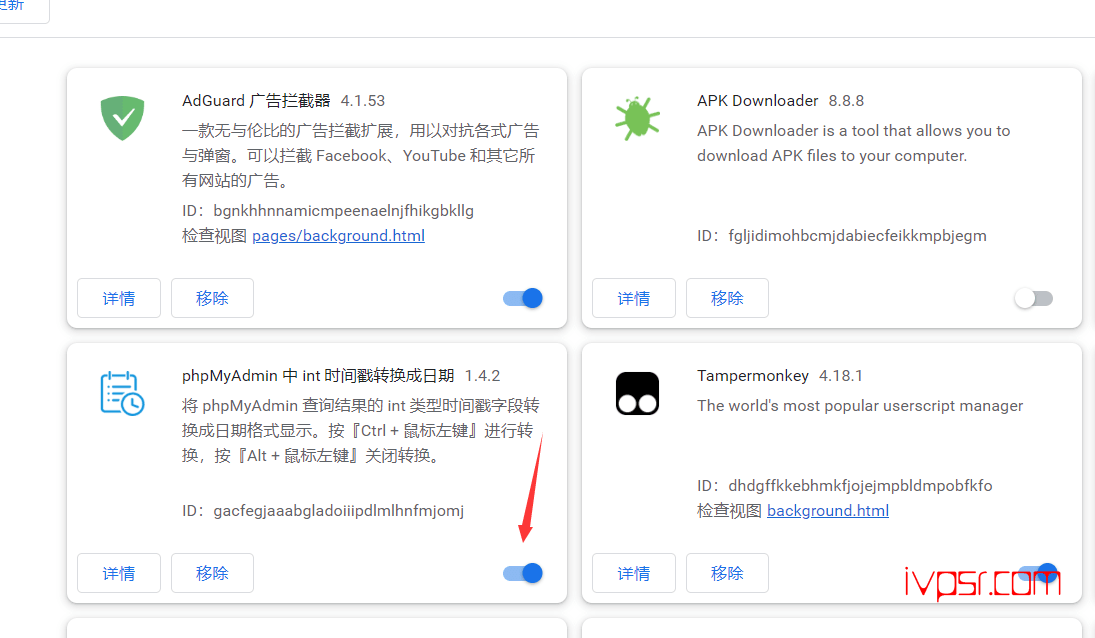Click the AdGuard 广告拦截器 title text

pyautogui.click(x=256, y=101)
